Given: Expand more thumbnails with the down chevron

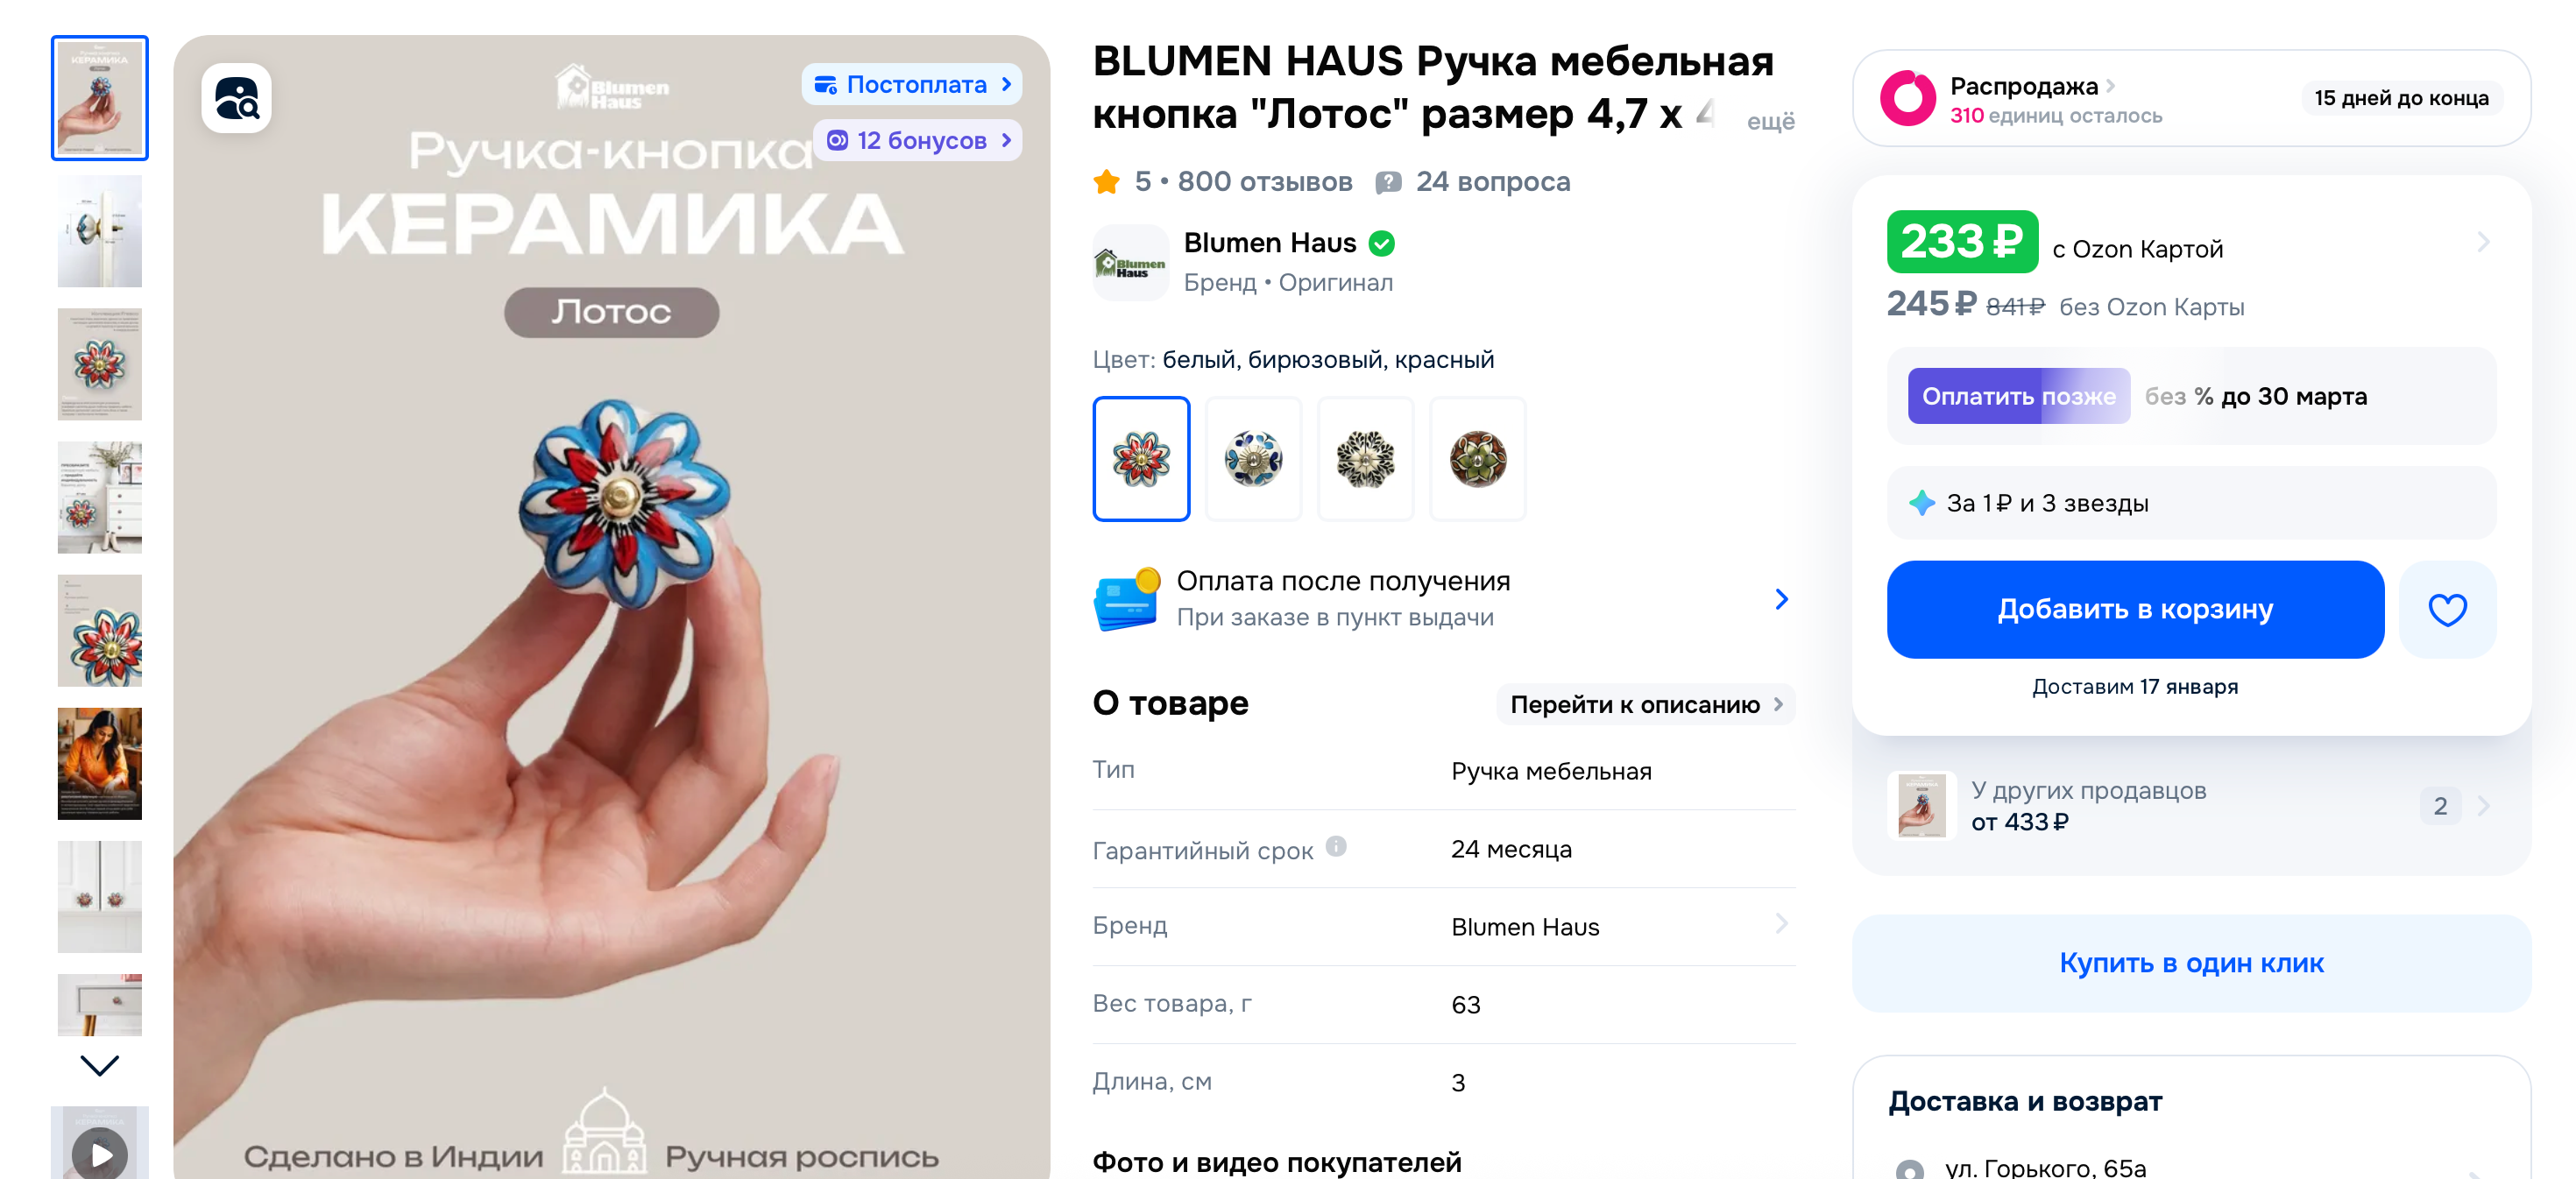Looking at the screenshot, I should (100, 1065).
